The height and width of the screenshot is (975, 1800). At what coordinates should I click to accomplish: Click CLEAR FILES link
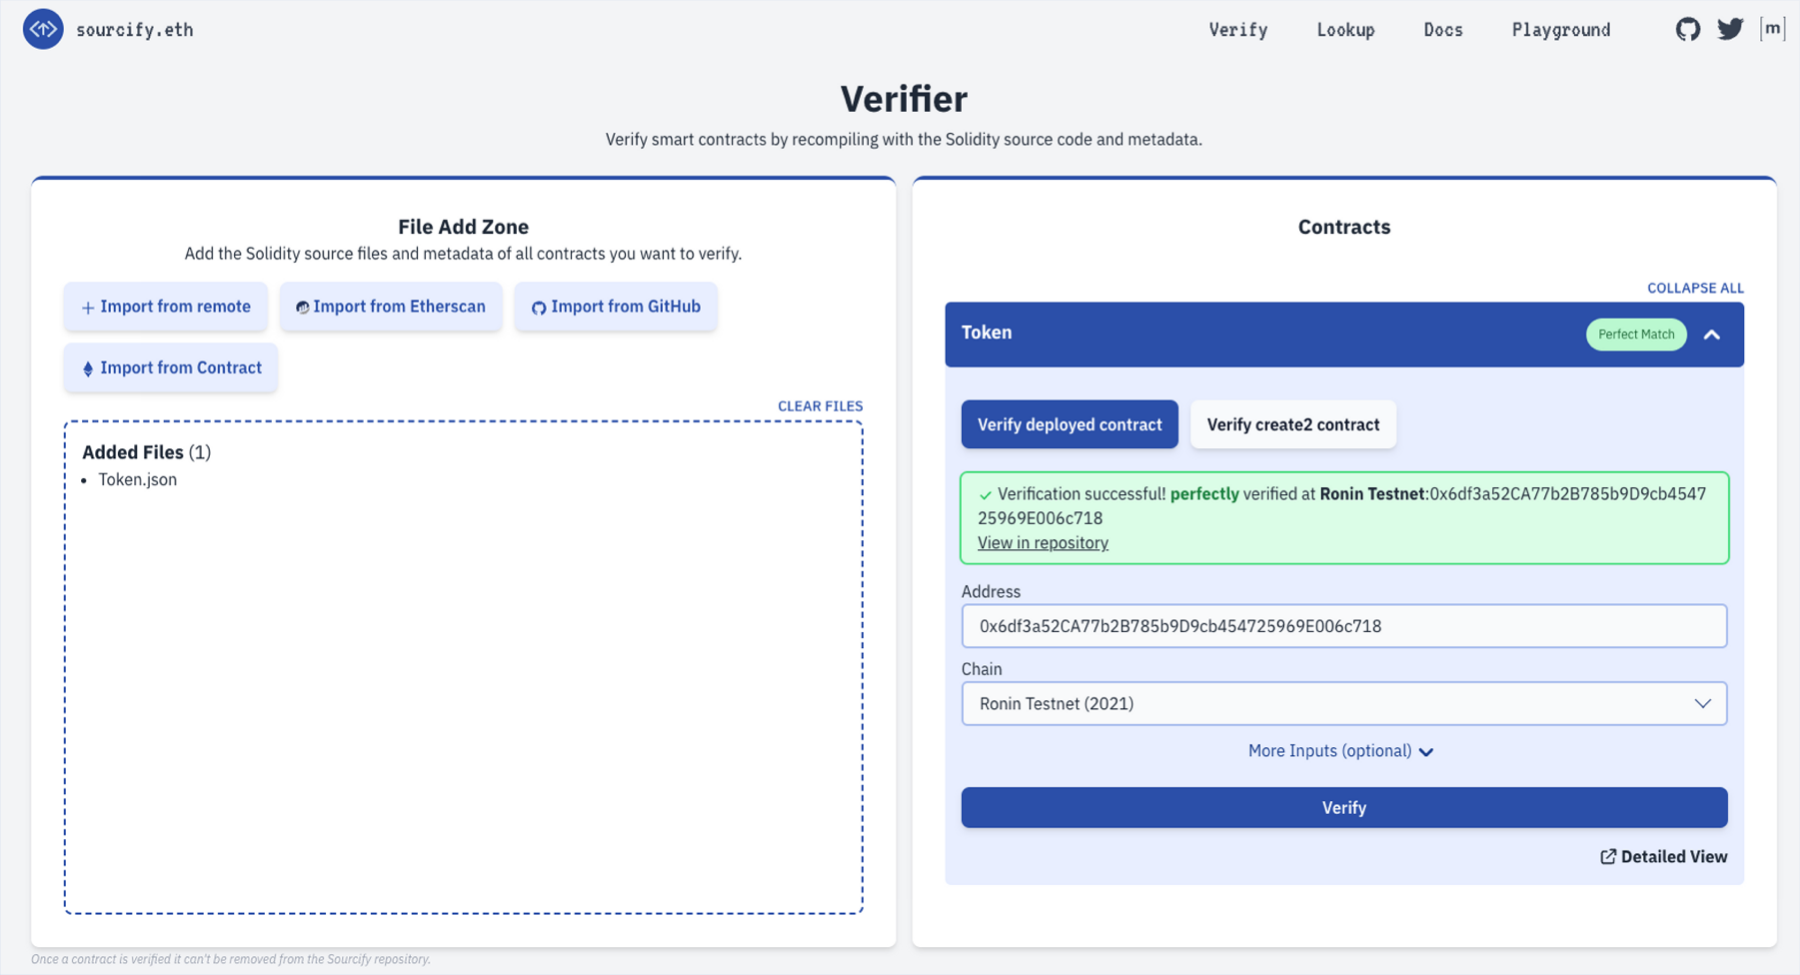[x=820, y=406]
